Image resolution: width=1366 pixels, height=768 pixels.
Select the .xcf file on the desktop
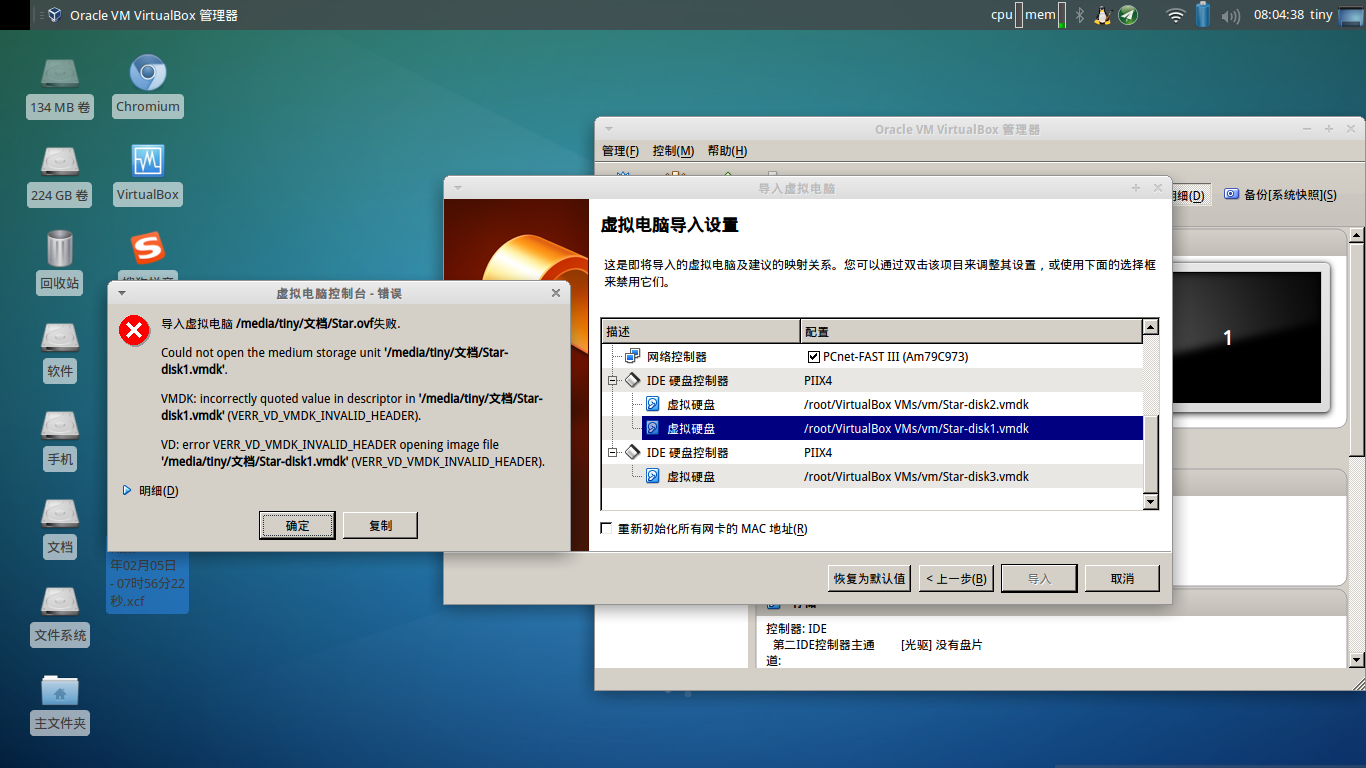coord(148,582)
